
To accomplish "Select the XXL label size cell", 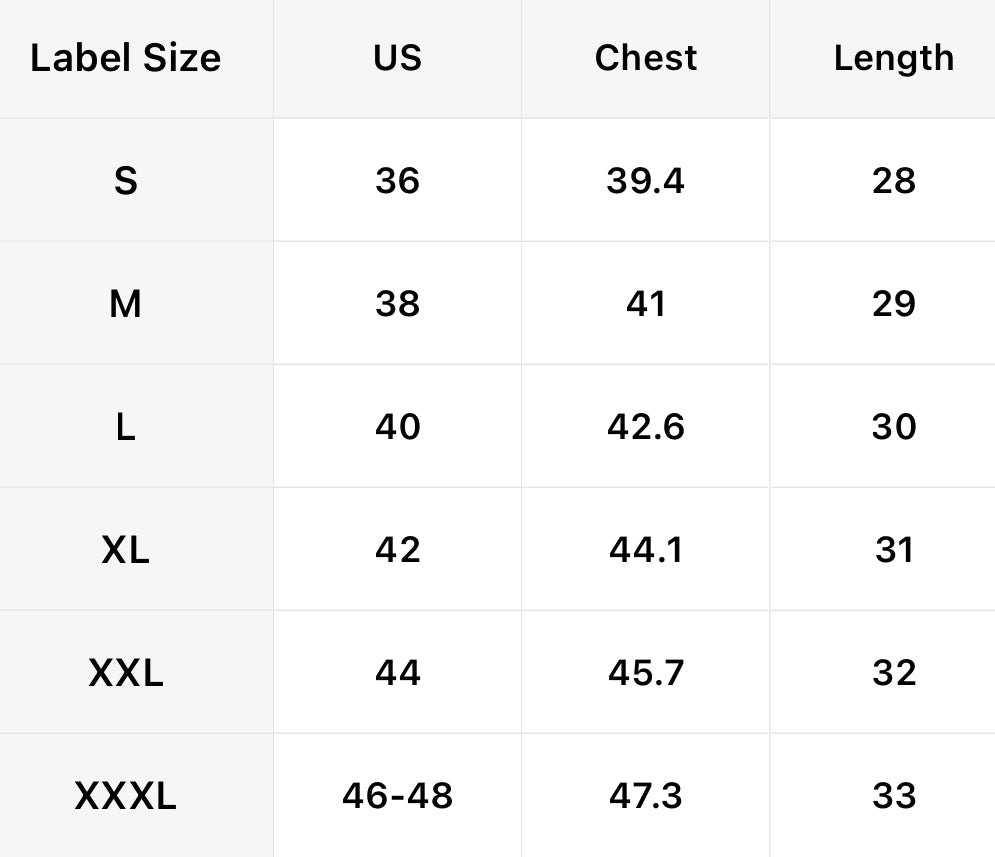I will coord(125,673).
